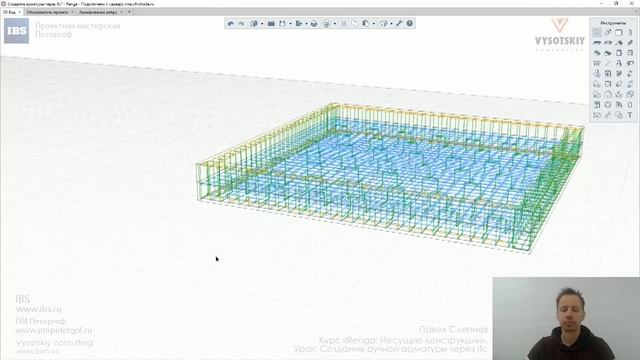
Task: Click the export icon in toolbar
Action: pos(299,24)
